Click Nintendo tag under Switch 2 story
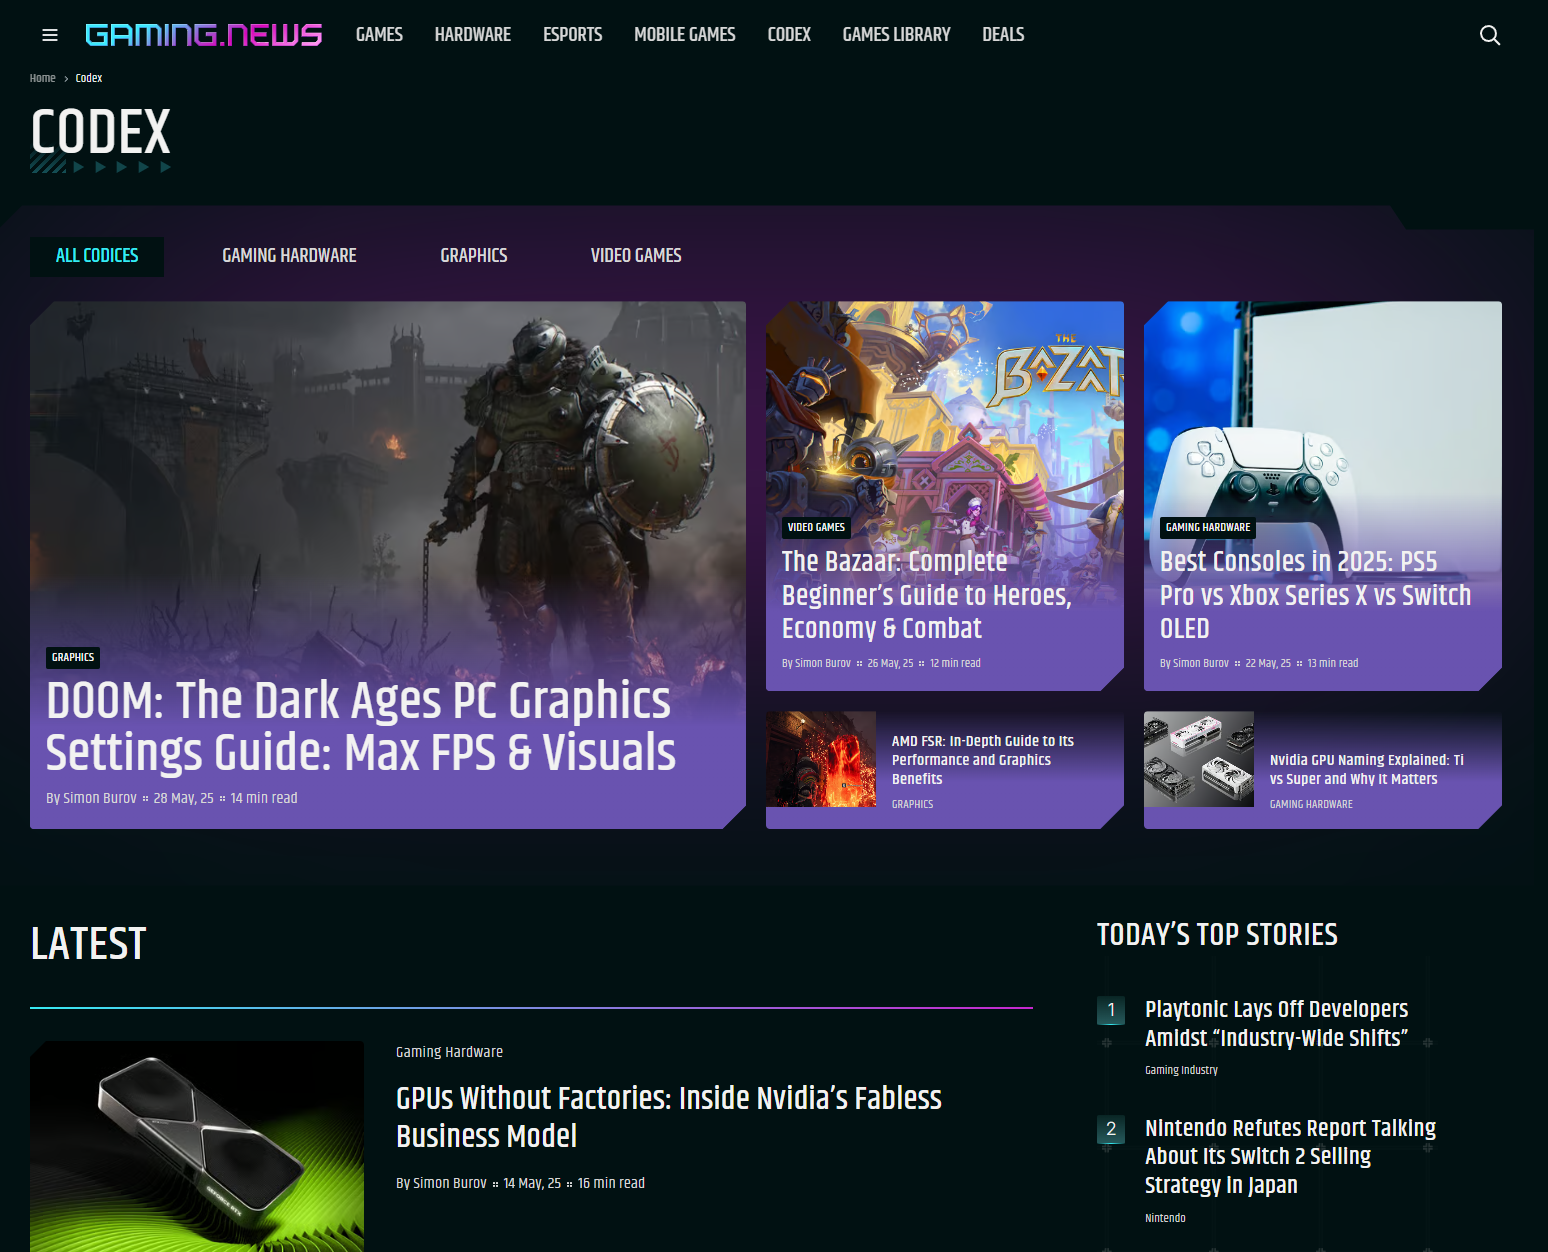The image size is (1548, 1252). [1165, 1218]
